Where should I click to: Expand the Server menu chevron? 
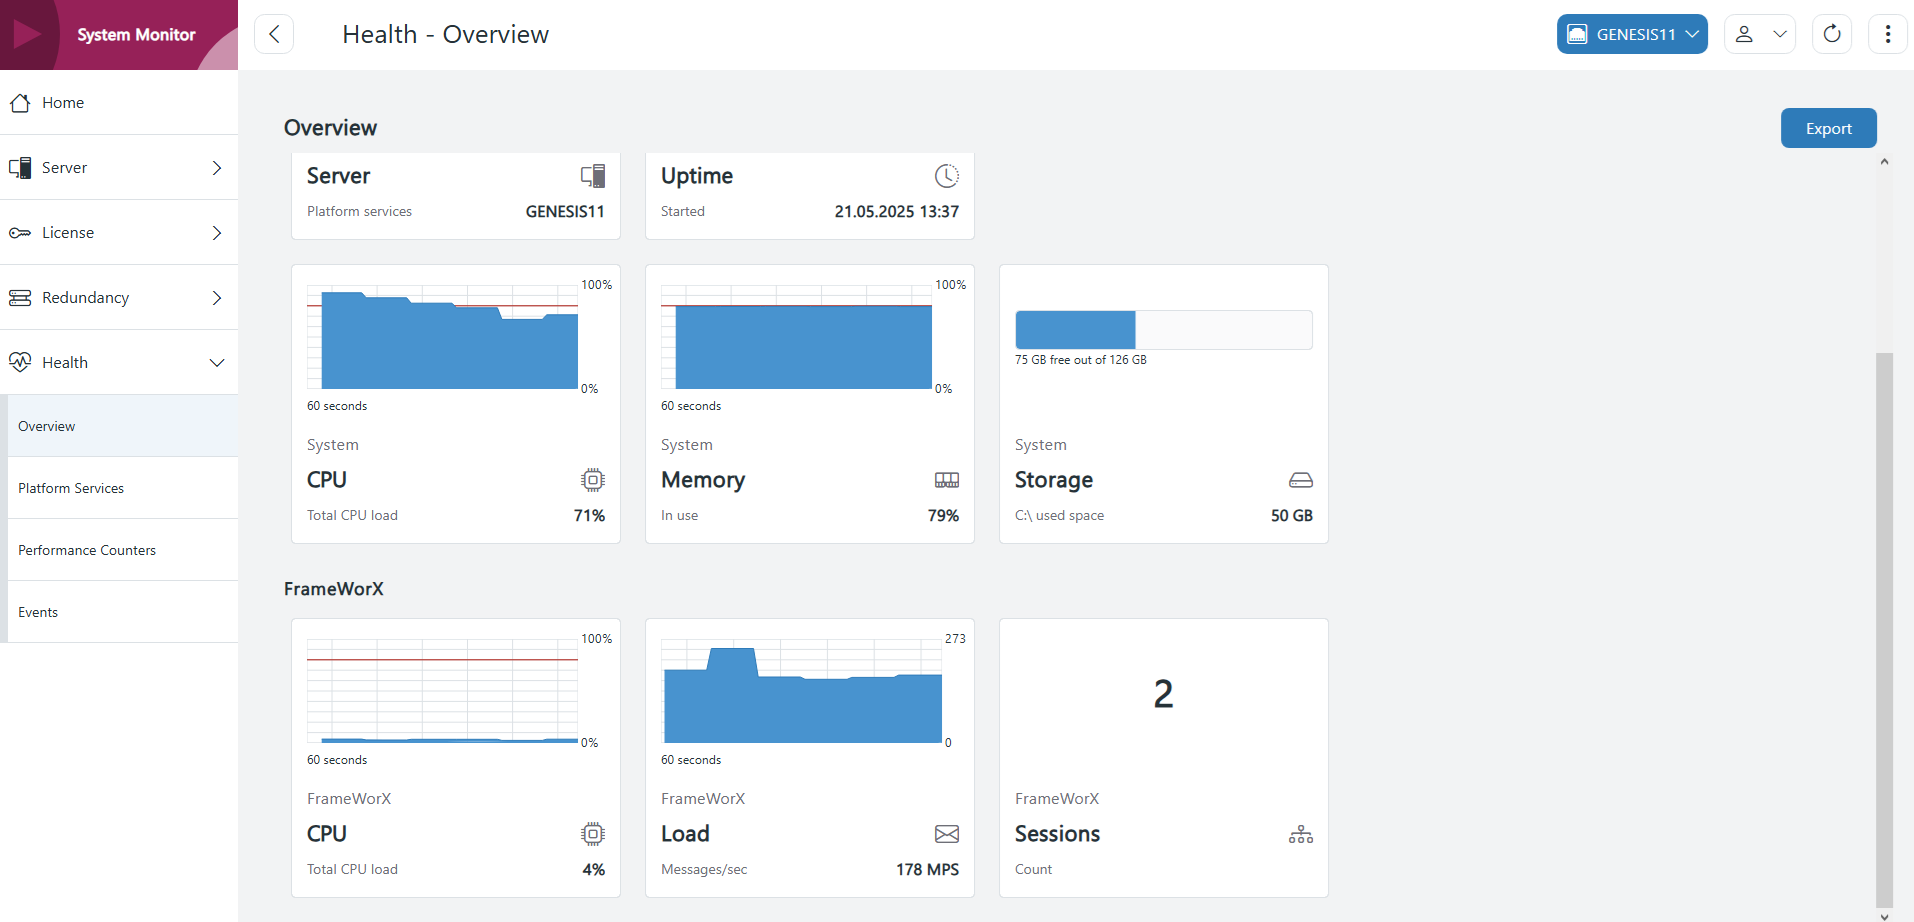pos(217,168)
